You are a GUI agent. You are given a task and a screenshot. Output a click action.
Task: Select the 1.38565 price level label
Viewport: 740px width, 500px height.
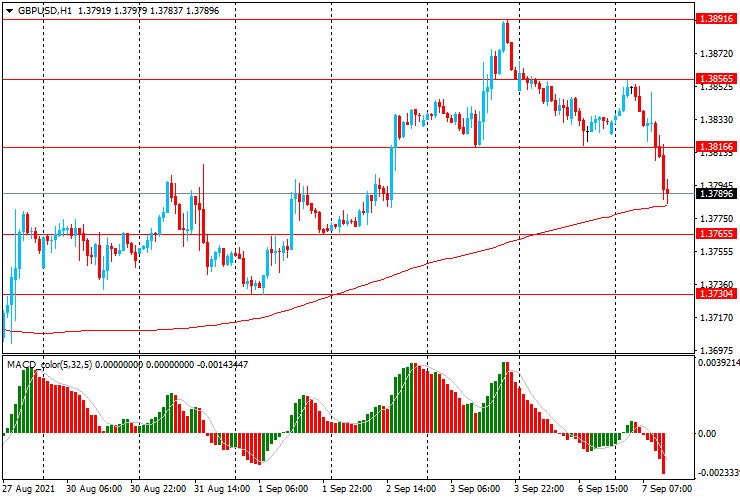[716, 78]
